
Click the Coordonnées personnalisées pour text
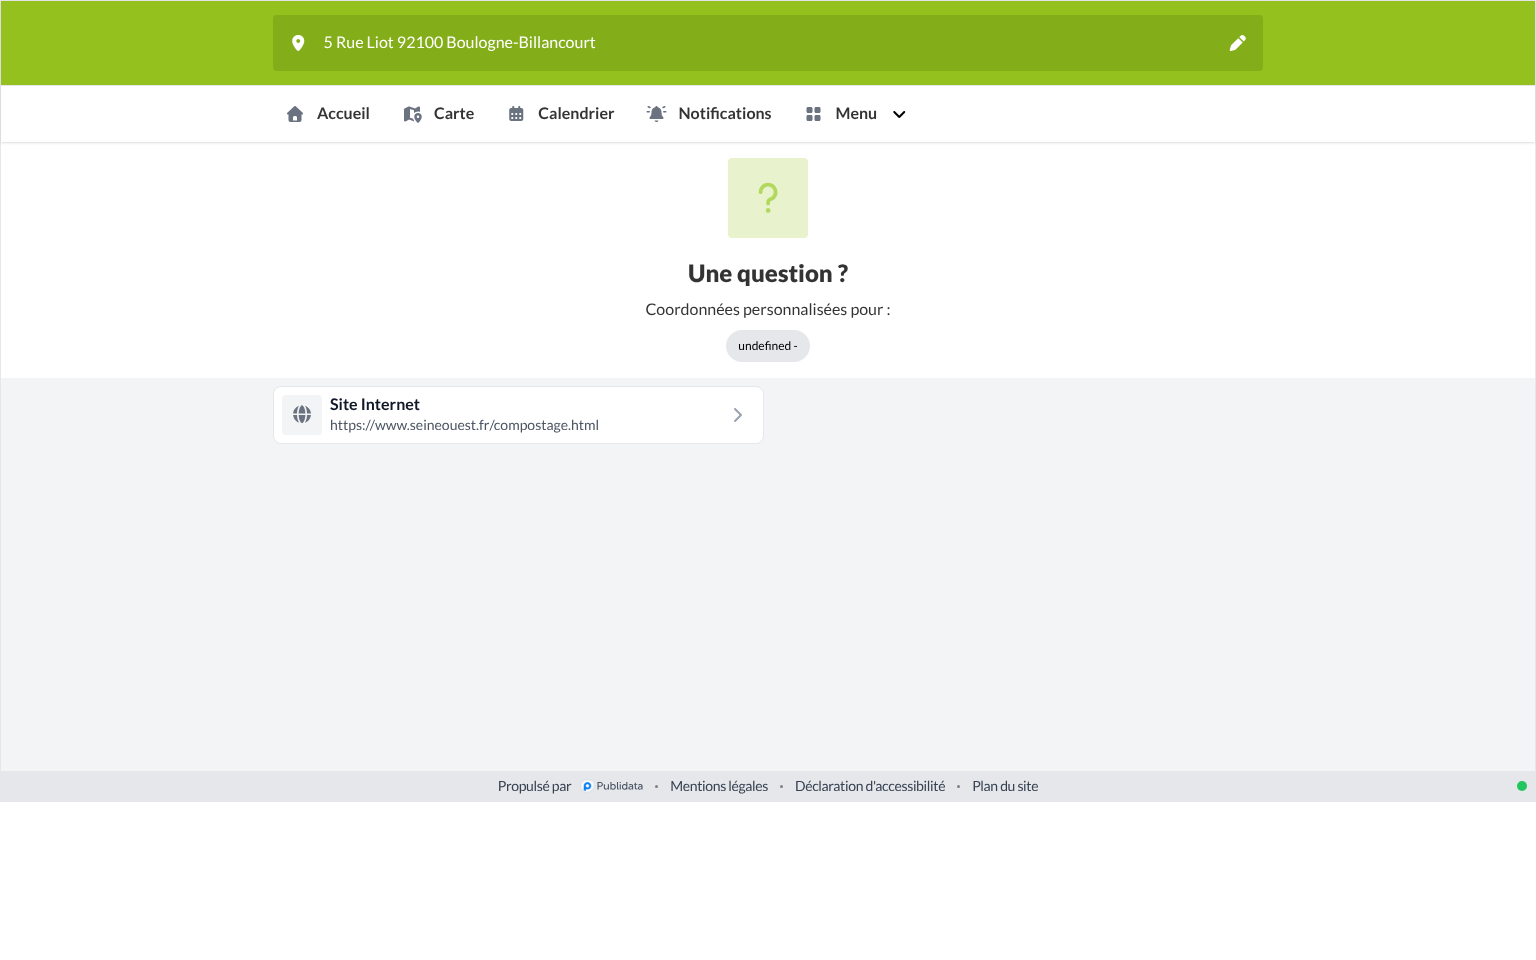(x=768, y=310)
